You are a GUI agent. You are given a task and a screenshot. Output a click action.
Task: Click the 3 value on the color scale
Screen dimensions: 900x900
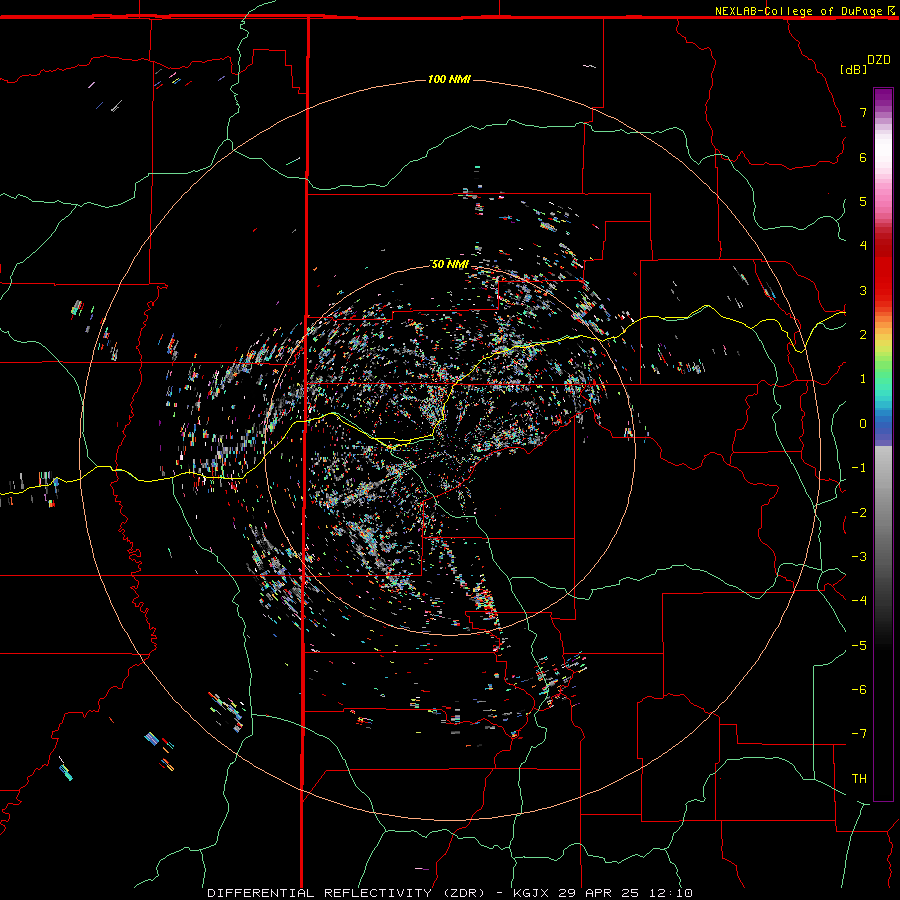click(863, 290)
